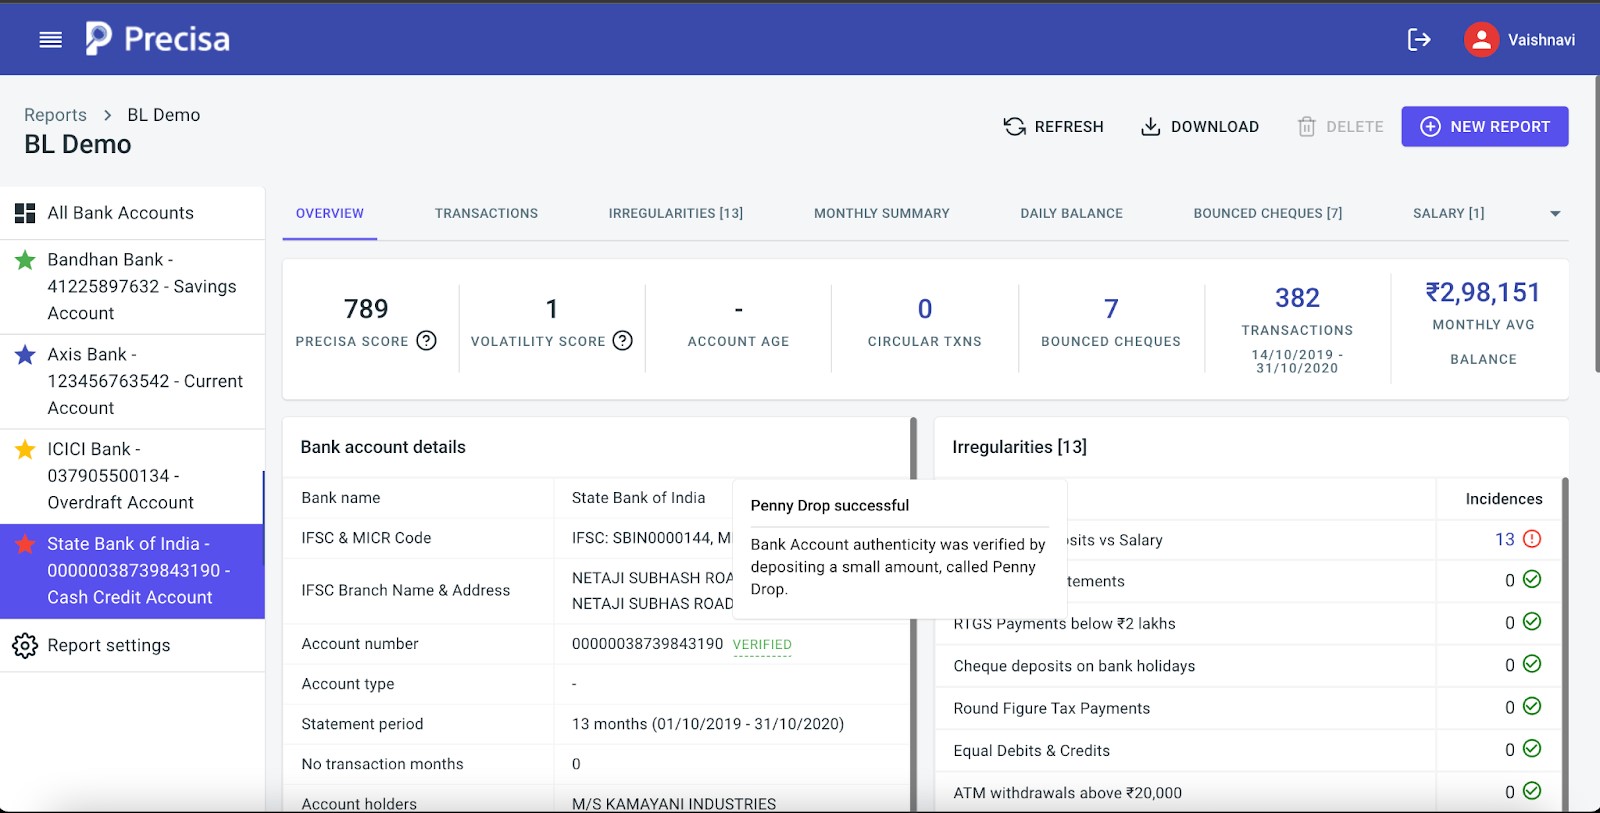Select All Bank Accounts in sidebar
The width and height of the screenshot is (1600, 813).
point(120,213)
